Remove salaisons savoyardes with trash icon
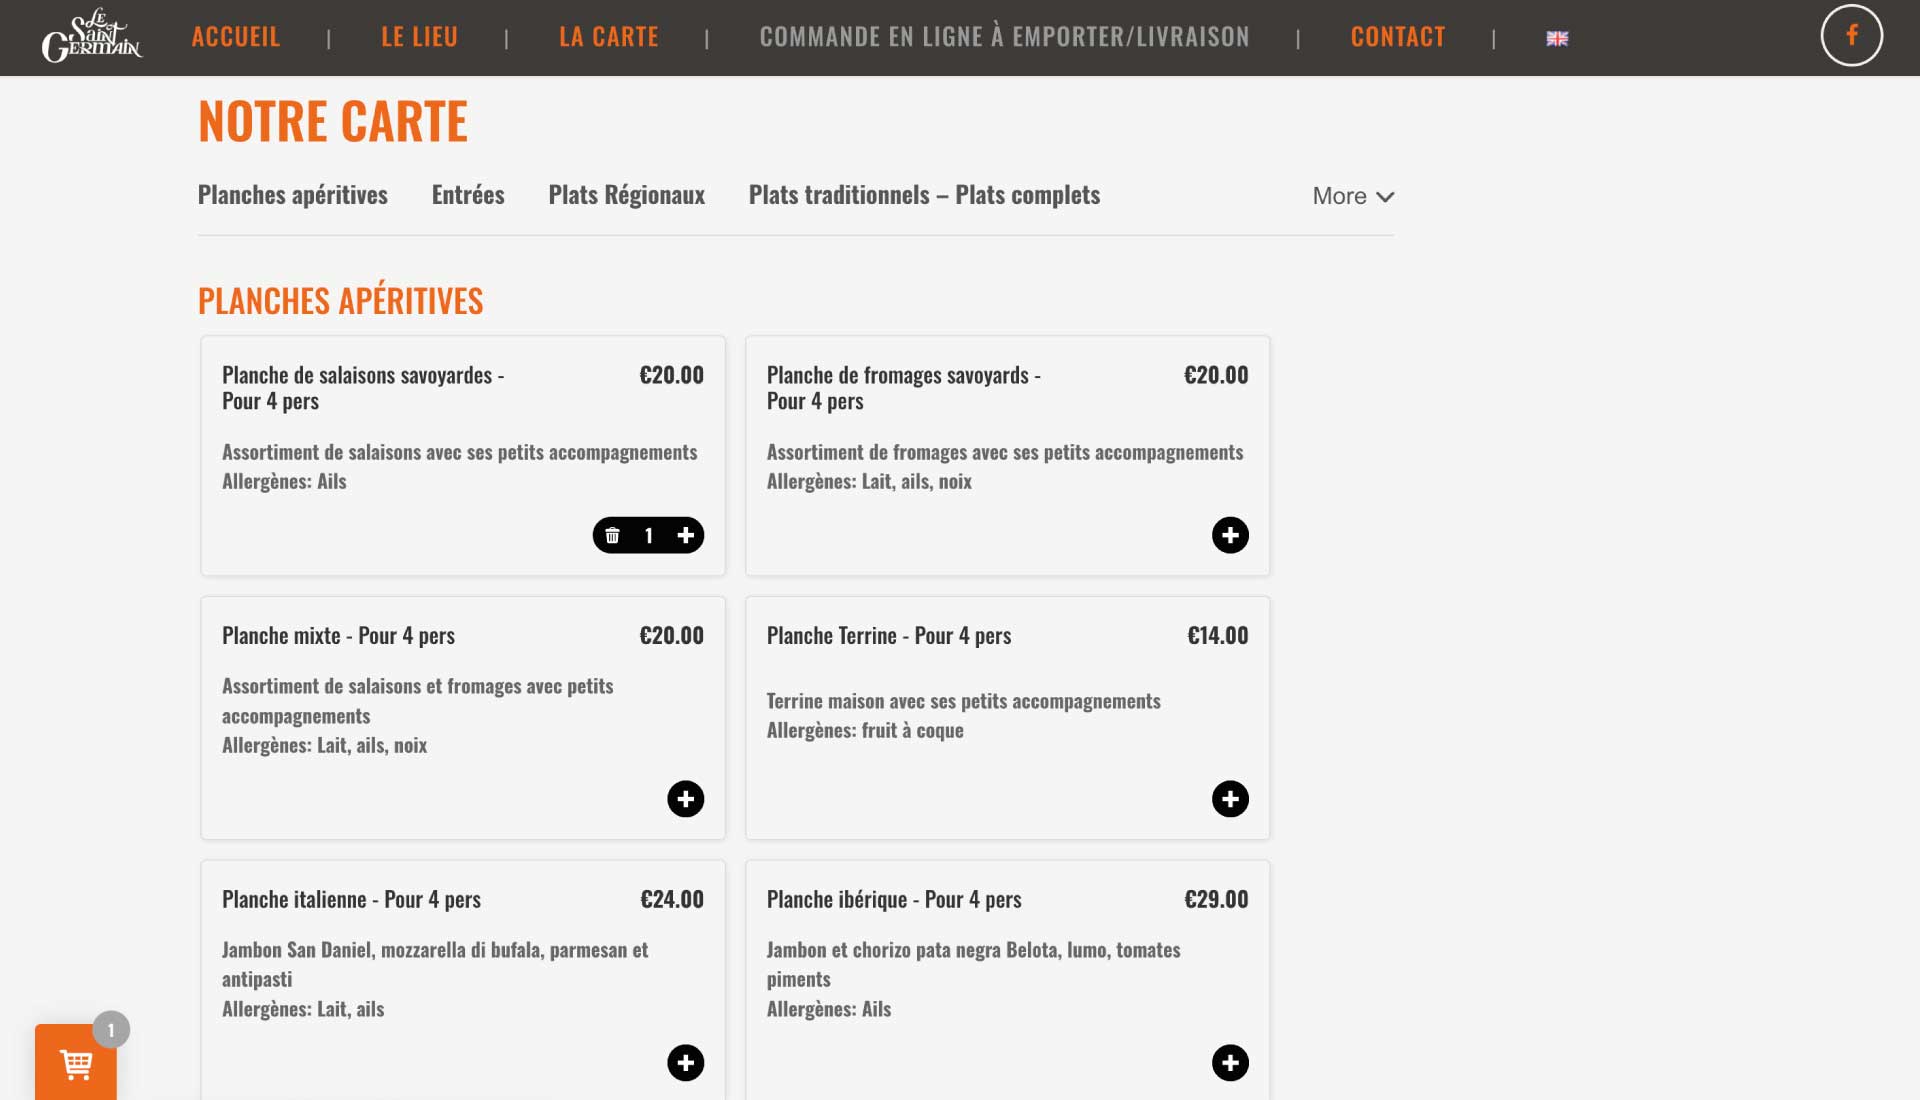This screenshot has width=1920, height=1100. pyautogui.click(x=612, y=536)
